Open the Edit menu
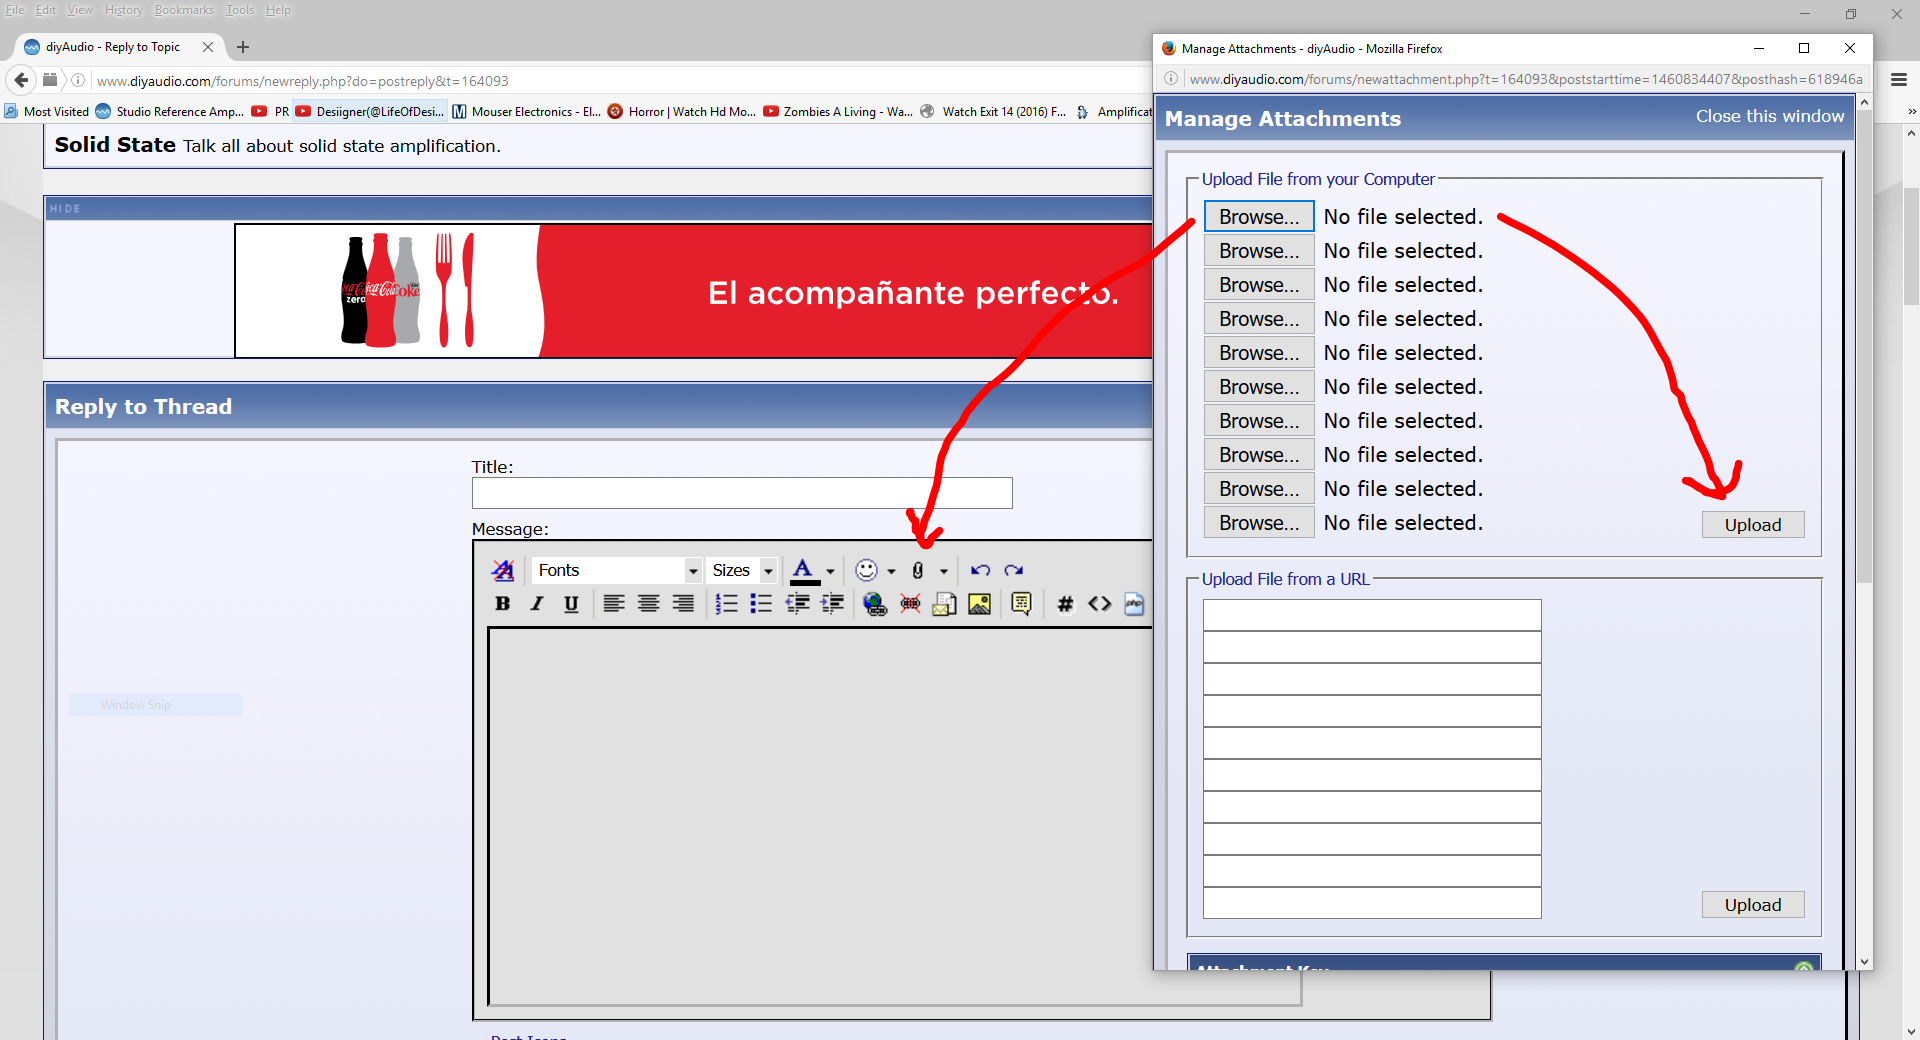This screenshot has width=1920, height=1040. tap(46, 10)
